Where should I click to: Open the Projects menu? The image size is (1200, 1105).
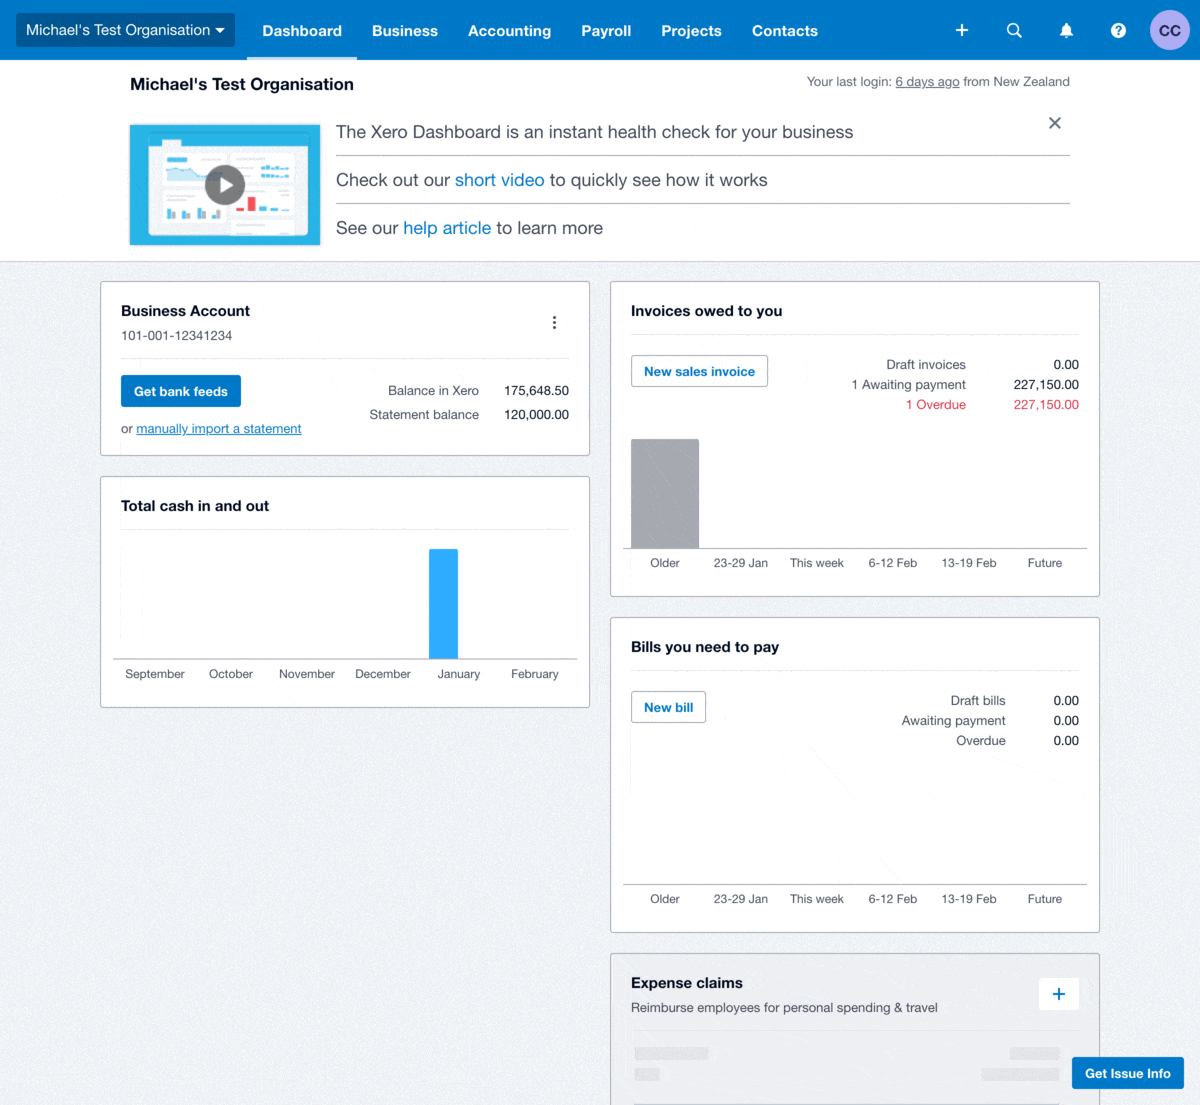[x=691, y=31]
